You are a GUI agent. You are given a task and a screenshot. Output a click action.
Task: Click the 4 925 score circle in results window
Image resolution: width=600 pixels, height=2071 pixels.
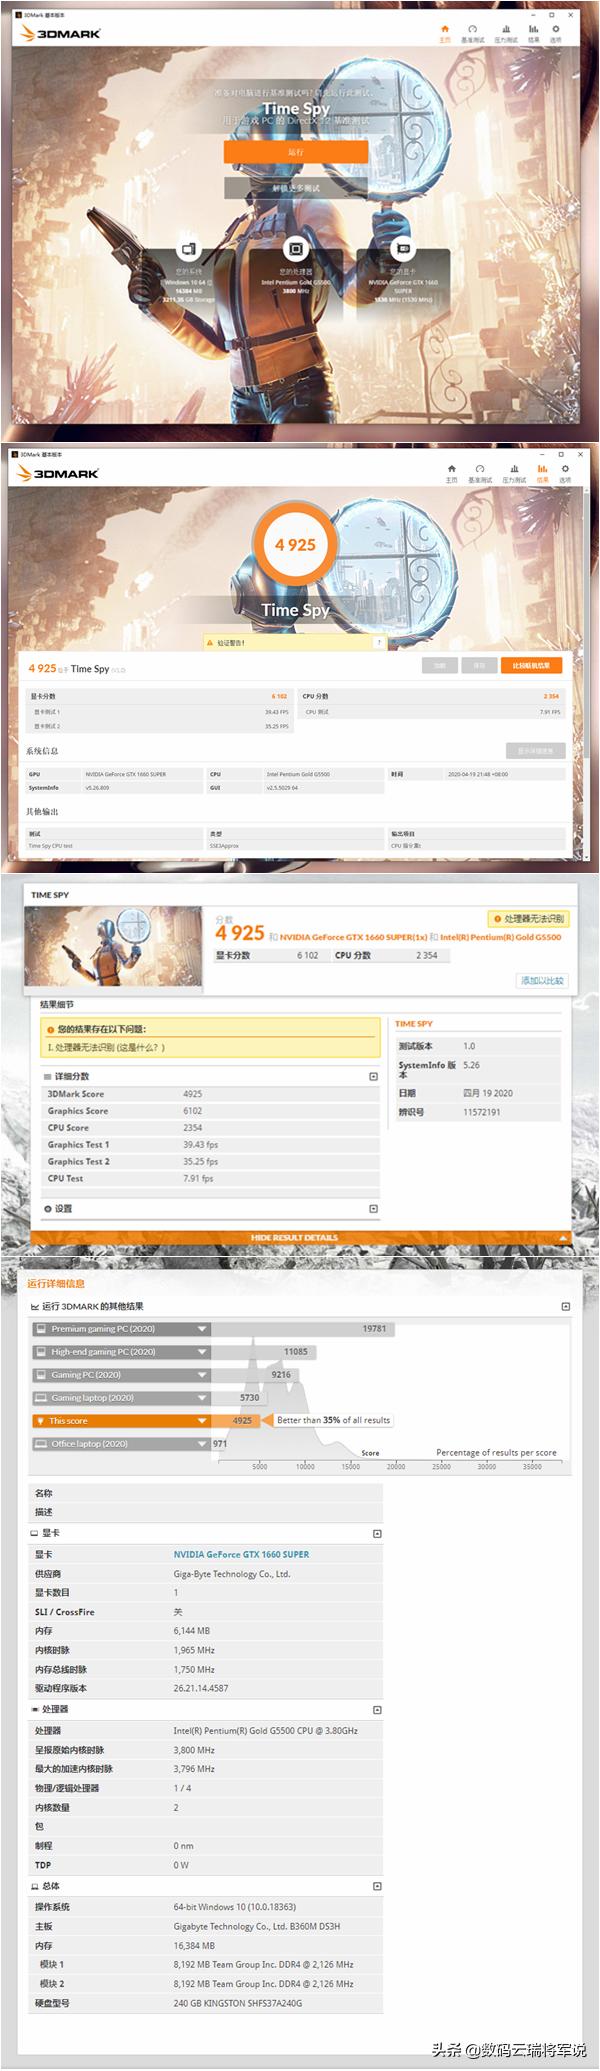coord(295,545)
